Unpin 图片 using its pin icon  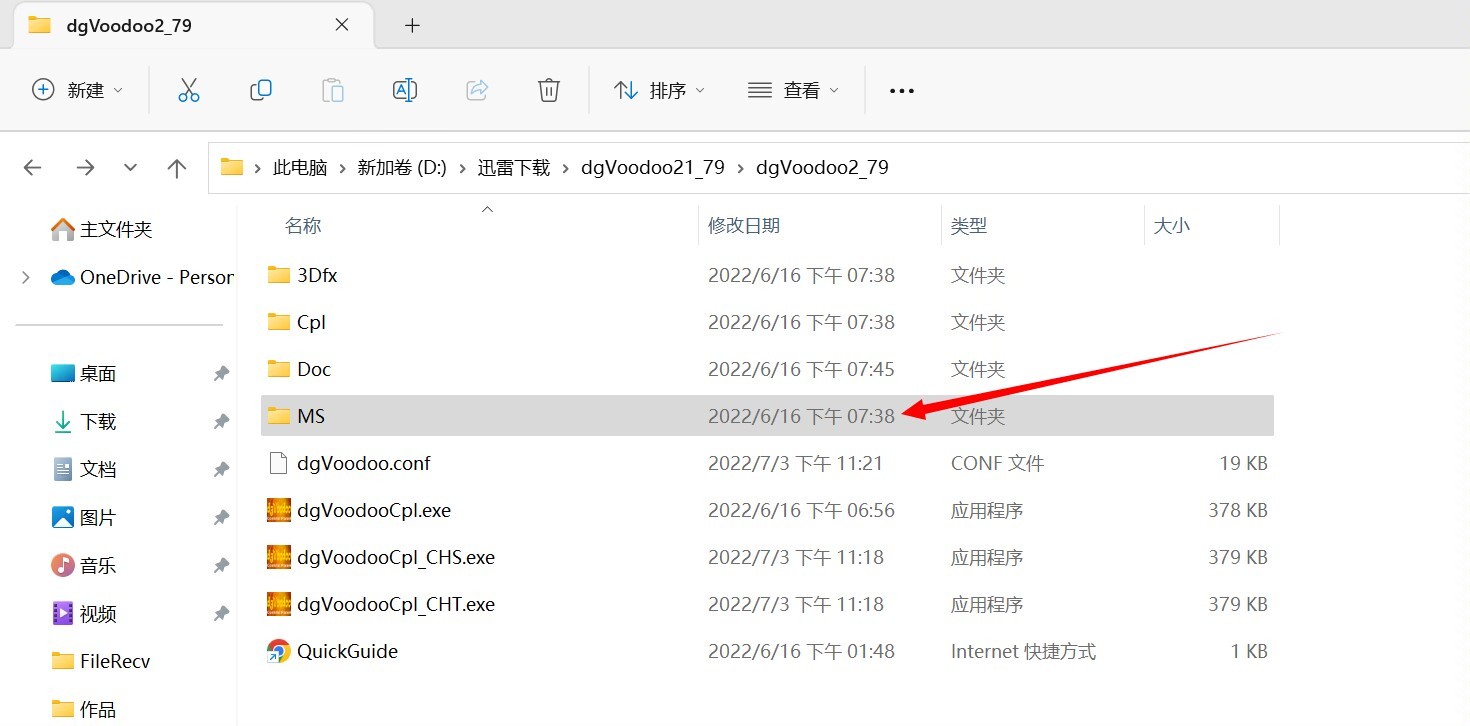pos(221,518)
